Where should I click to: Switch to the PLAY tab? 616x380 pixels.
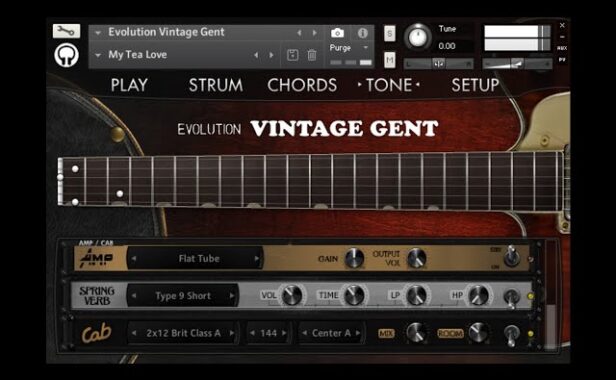pos(129,85)
